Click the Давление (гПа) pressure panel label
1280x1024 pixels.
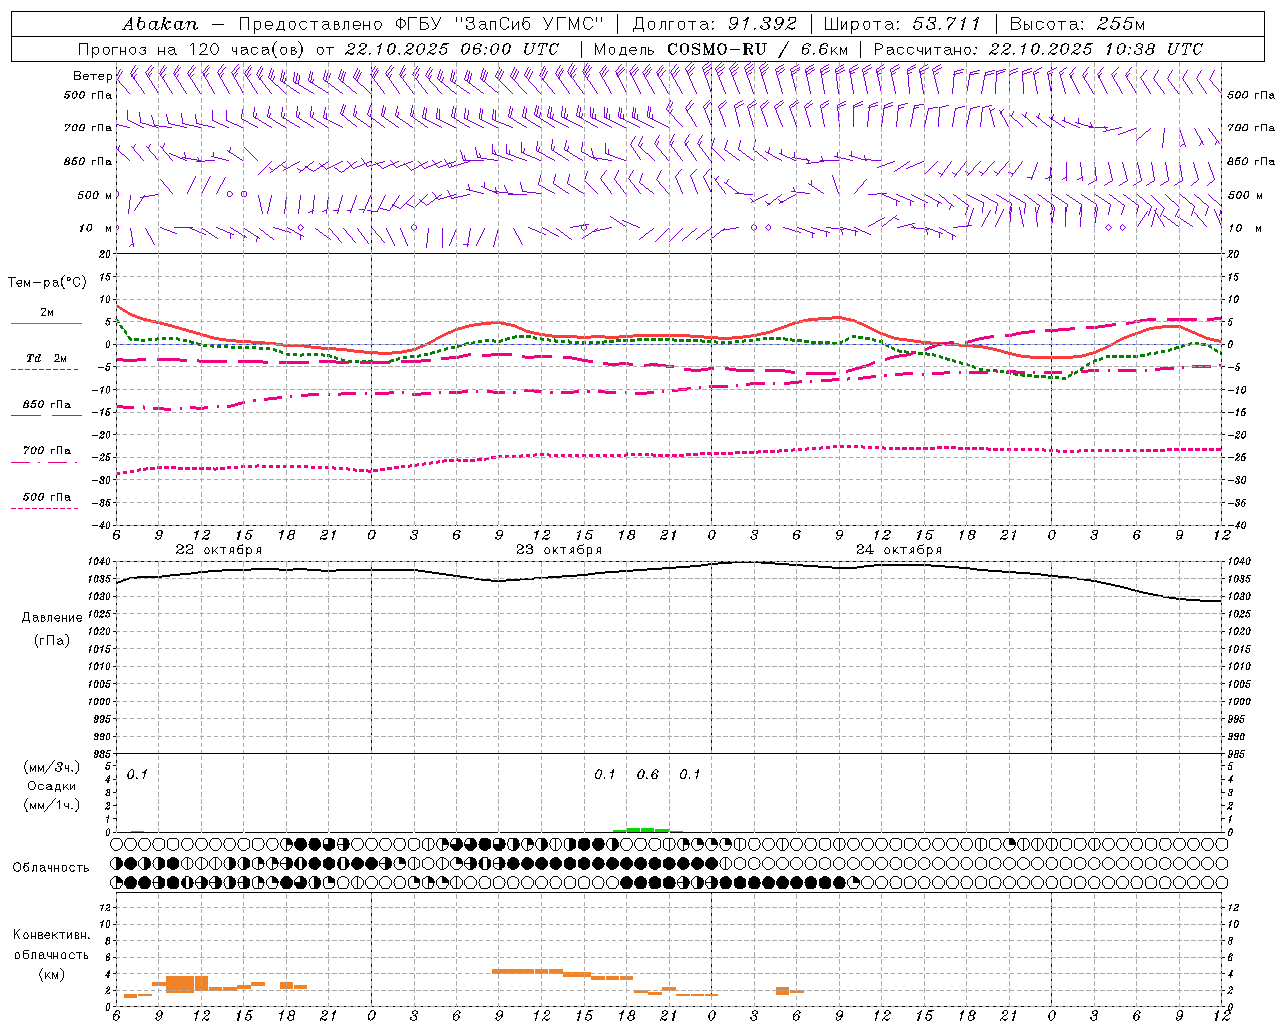(51, 629)
